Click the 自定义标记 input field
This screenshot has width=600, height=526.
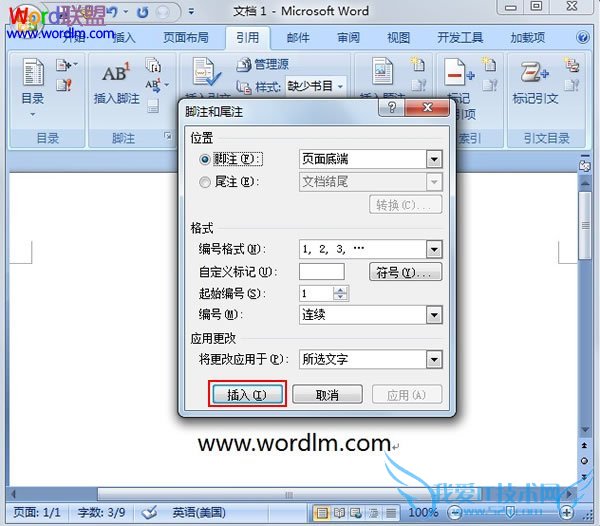[321, 272]
